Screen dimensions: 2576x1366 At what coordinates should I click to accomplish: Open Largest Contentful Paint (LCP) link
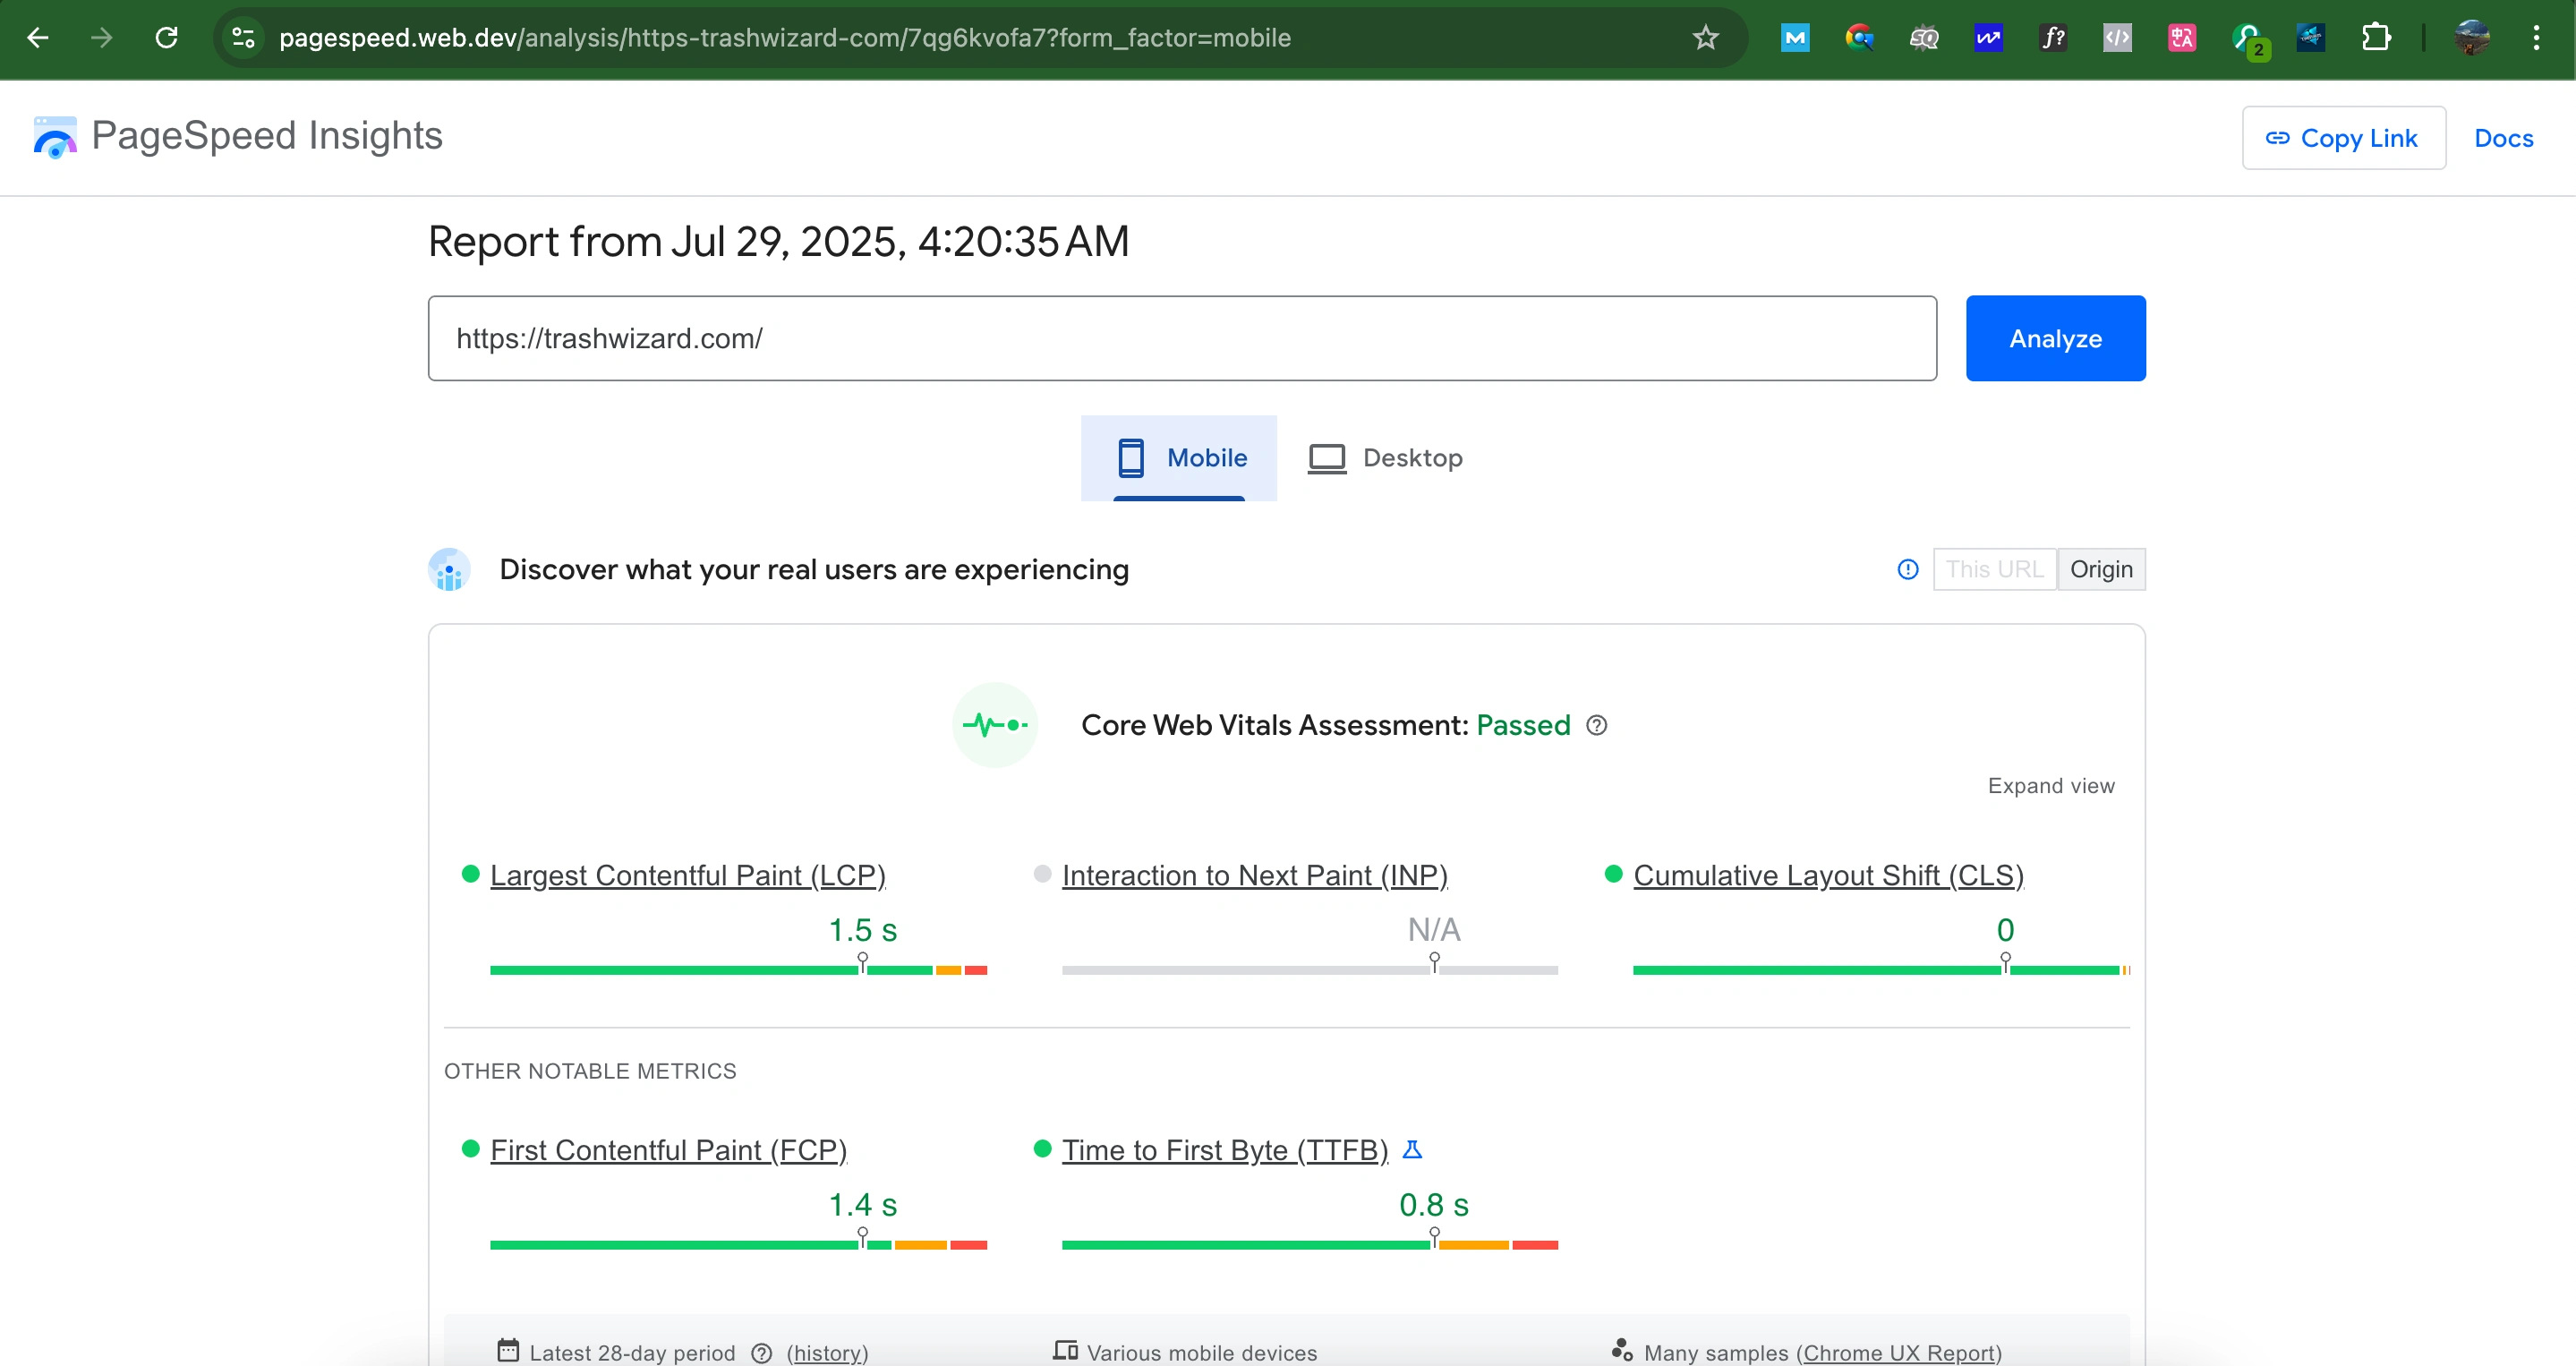pyautogui.click(x=687, y=875)
